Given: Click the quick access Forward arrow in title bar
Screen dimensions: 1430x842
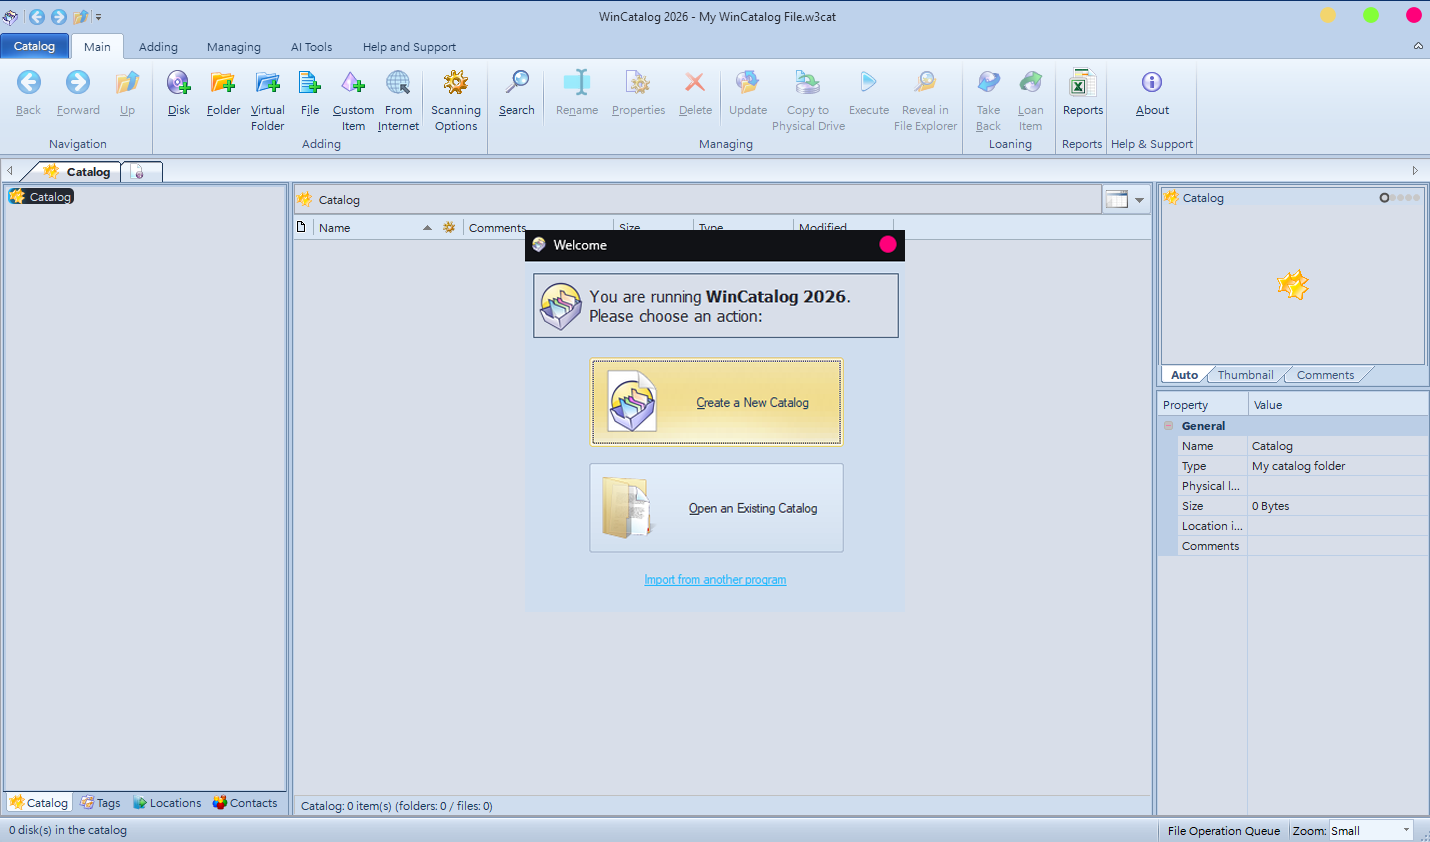Looking at the screenshot, I should (58, 16).
